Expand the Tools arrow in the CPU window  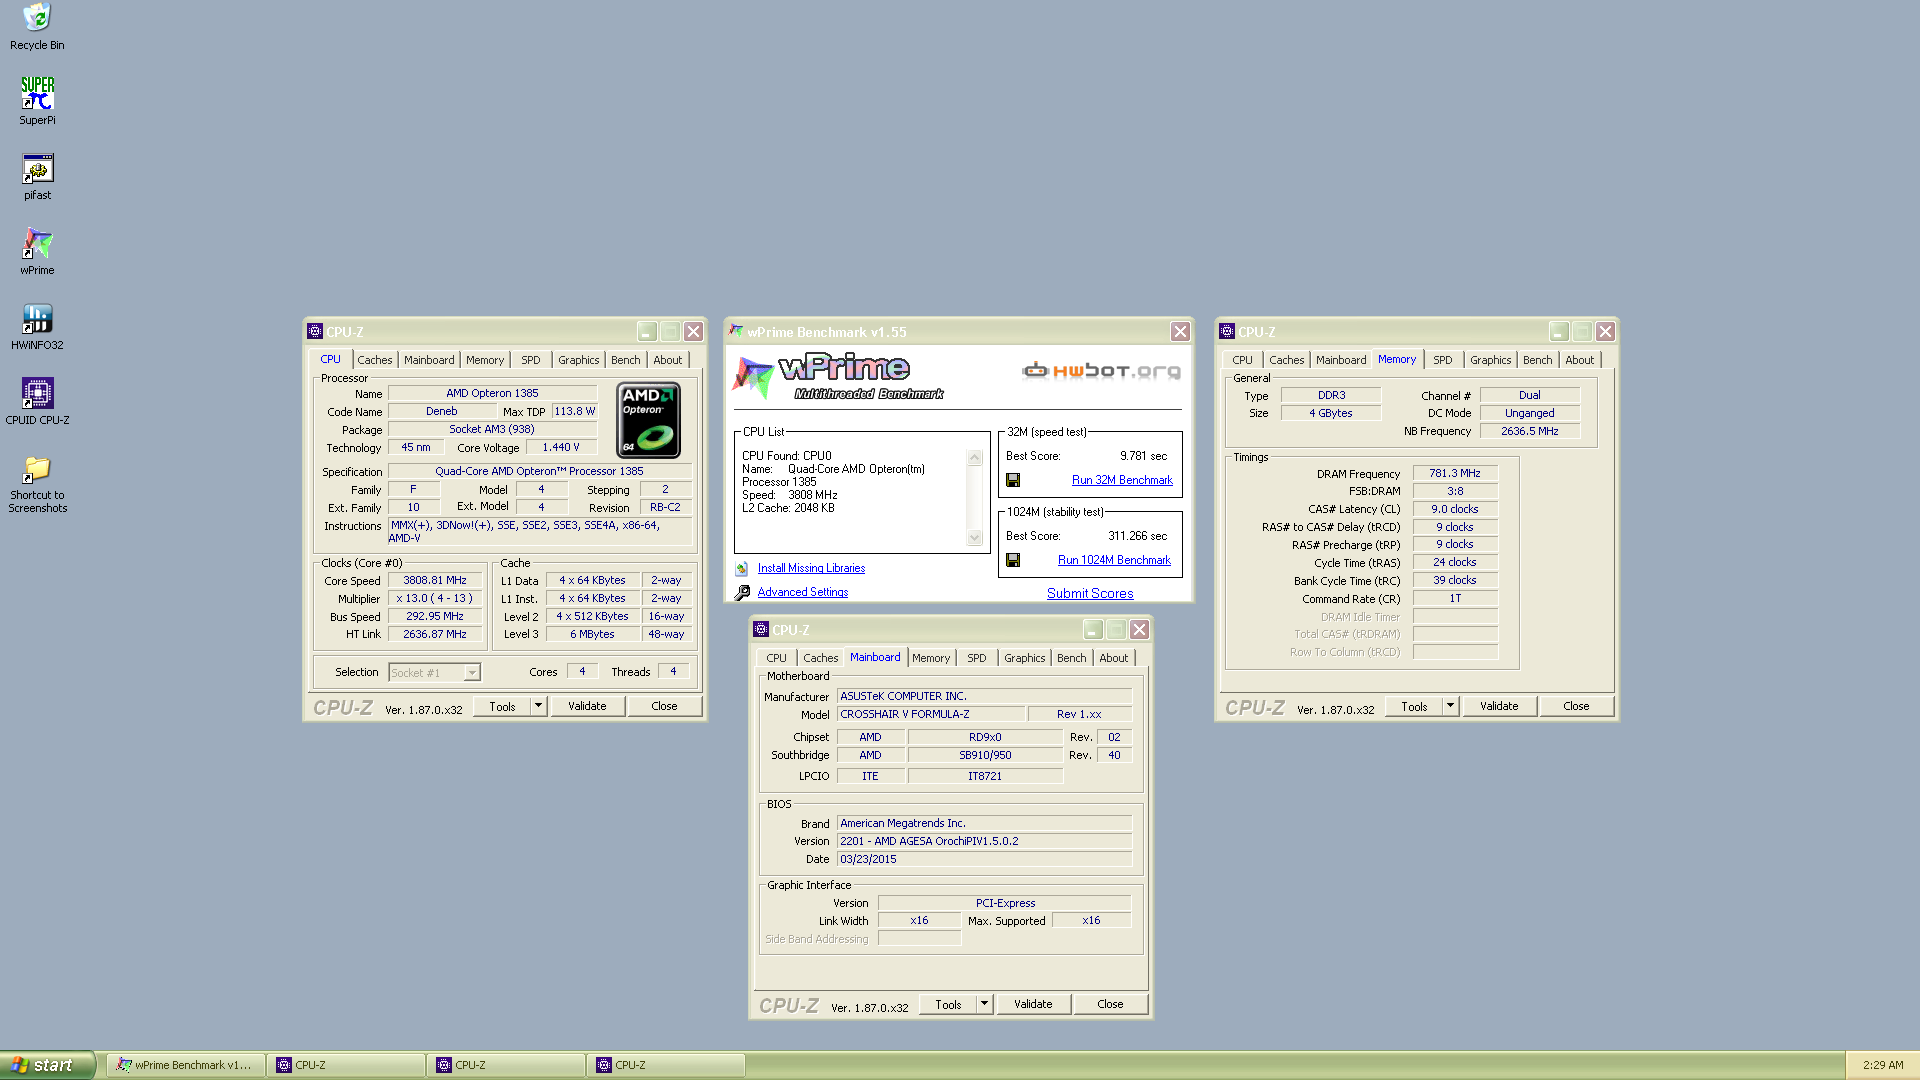pyautogui.click(x=538, y=706)
